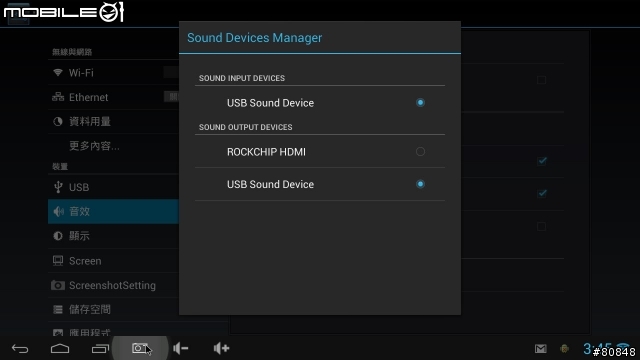Open the mail notification icon

point(541,349)
